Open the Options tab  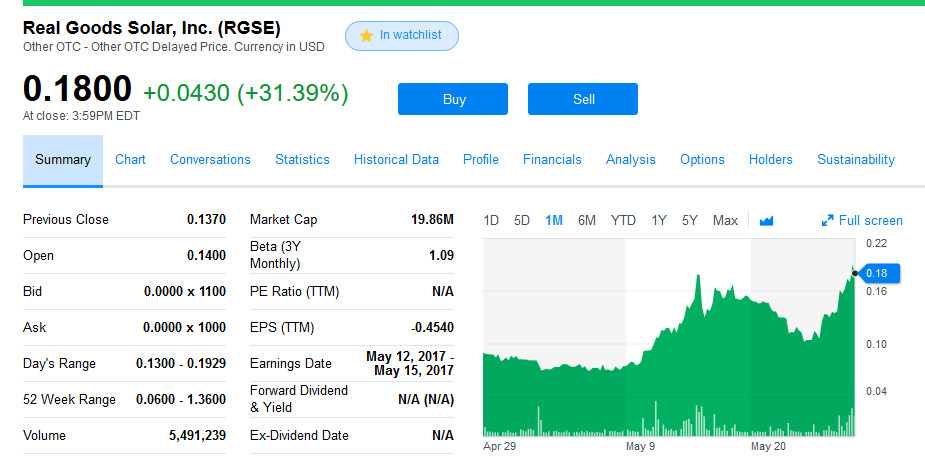click(x=702, y=160)
